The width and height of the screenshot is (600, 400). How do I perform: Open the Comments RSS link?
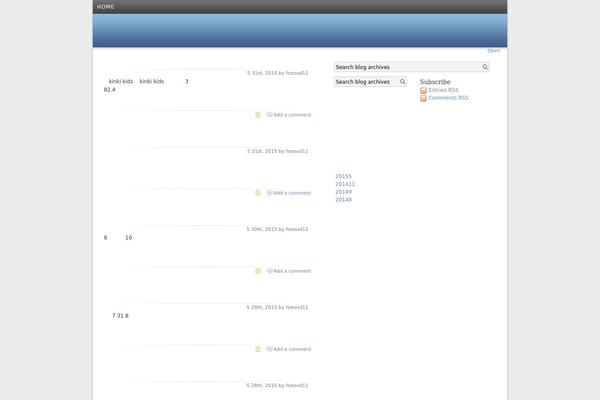pyautogui.click(x=448, y=98)
